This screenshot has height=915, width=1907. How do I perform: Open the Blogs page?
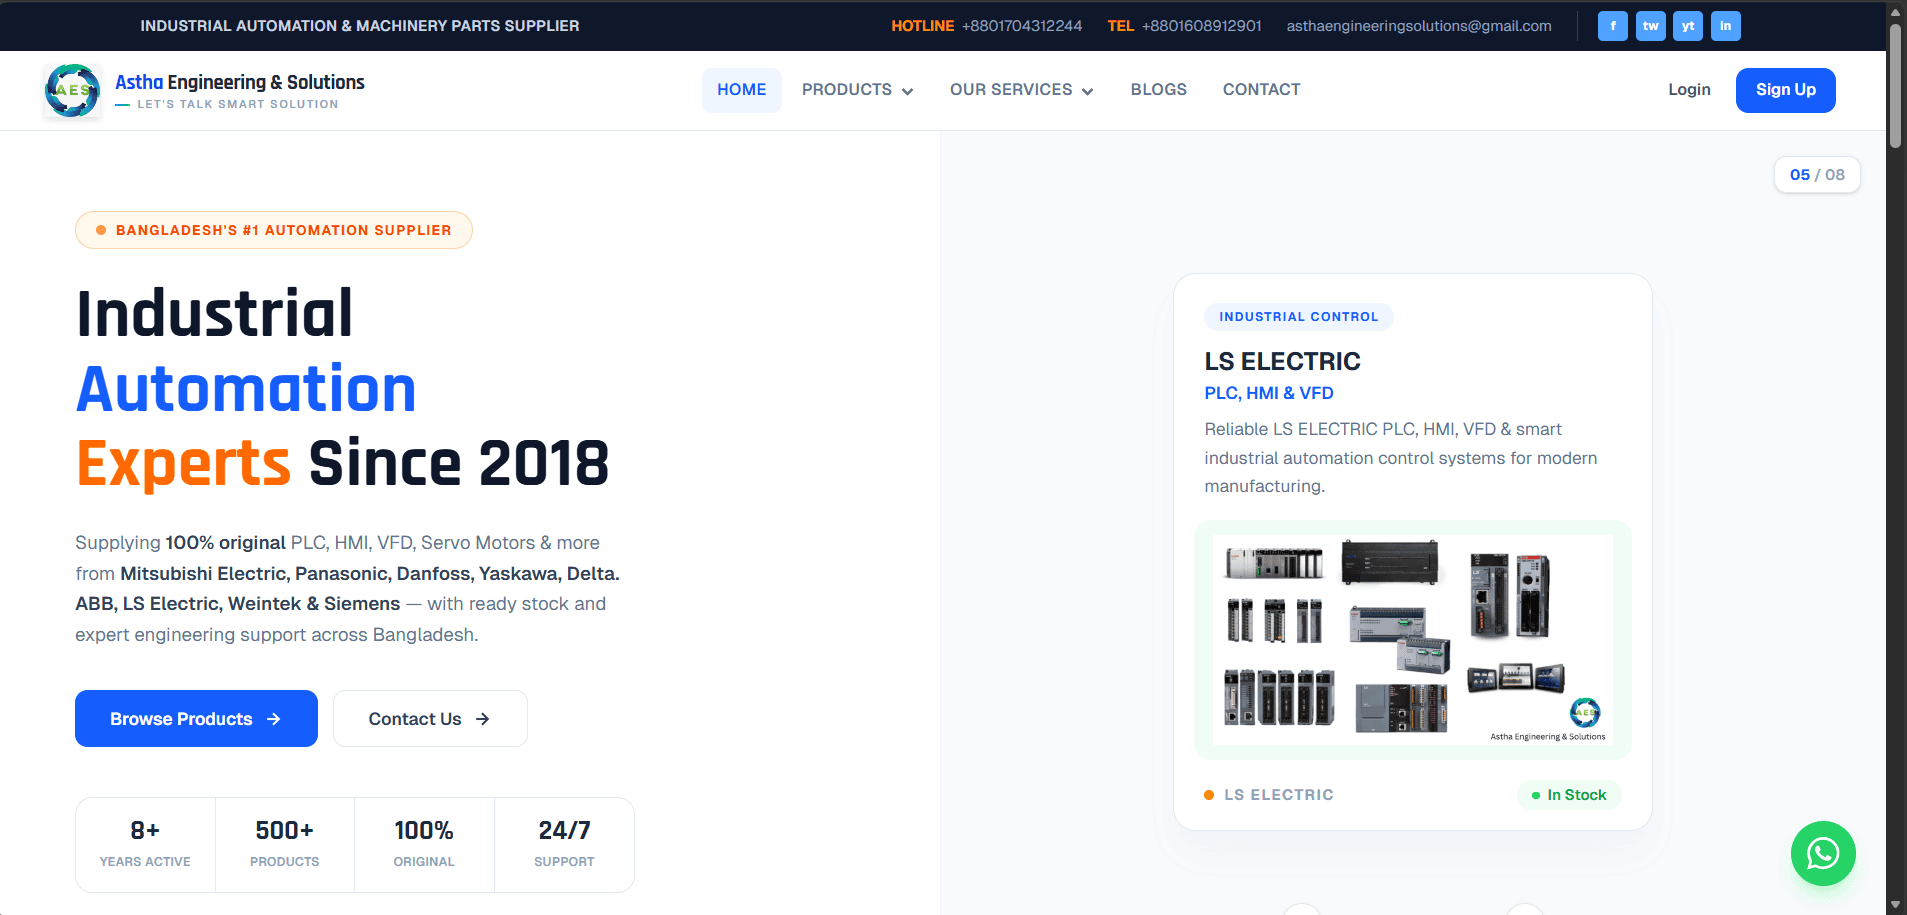pyautogui.click(x=1159, y=90)
